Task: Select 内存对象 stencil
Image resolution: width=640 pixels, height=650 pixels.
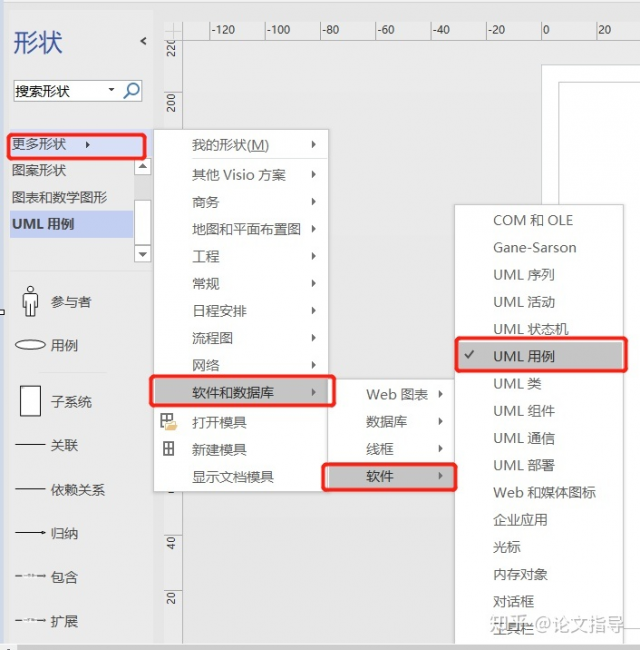Action: coord(539,574)
